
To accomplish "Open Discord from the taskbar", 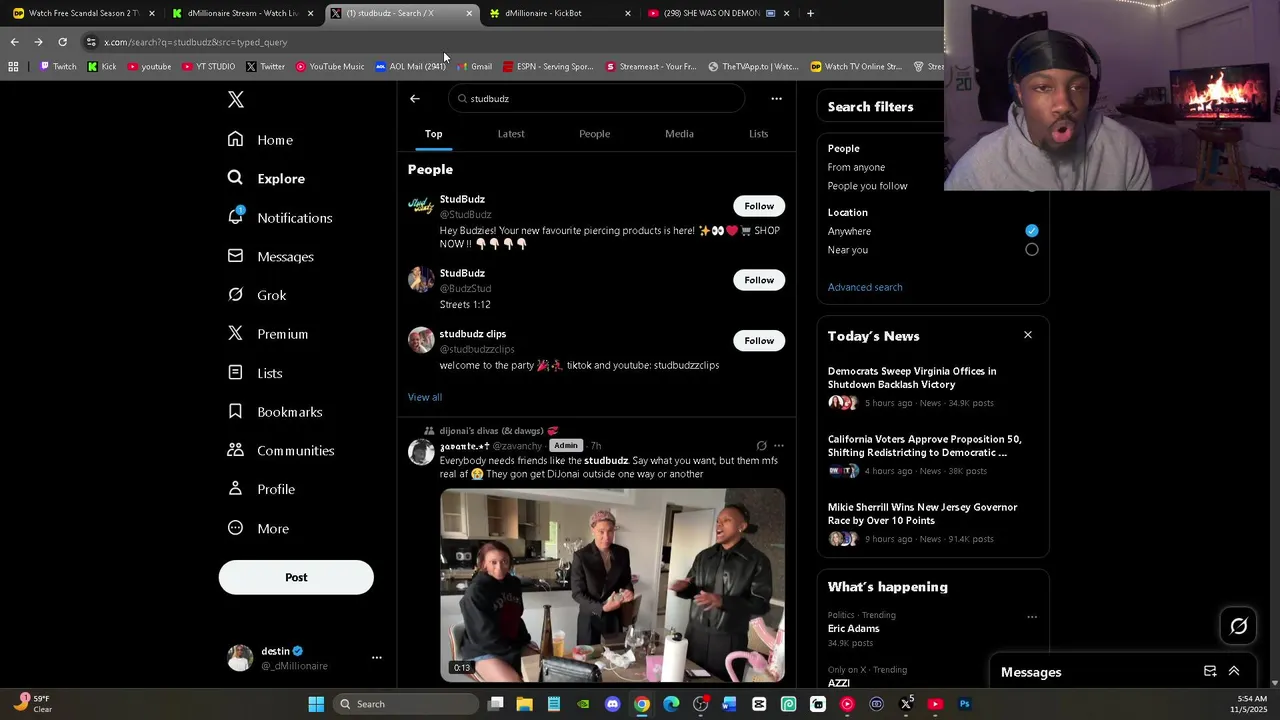I will click(613, 704).
